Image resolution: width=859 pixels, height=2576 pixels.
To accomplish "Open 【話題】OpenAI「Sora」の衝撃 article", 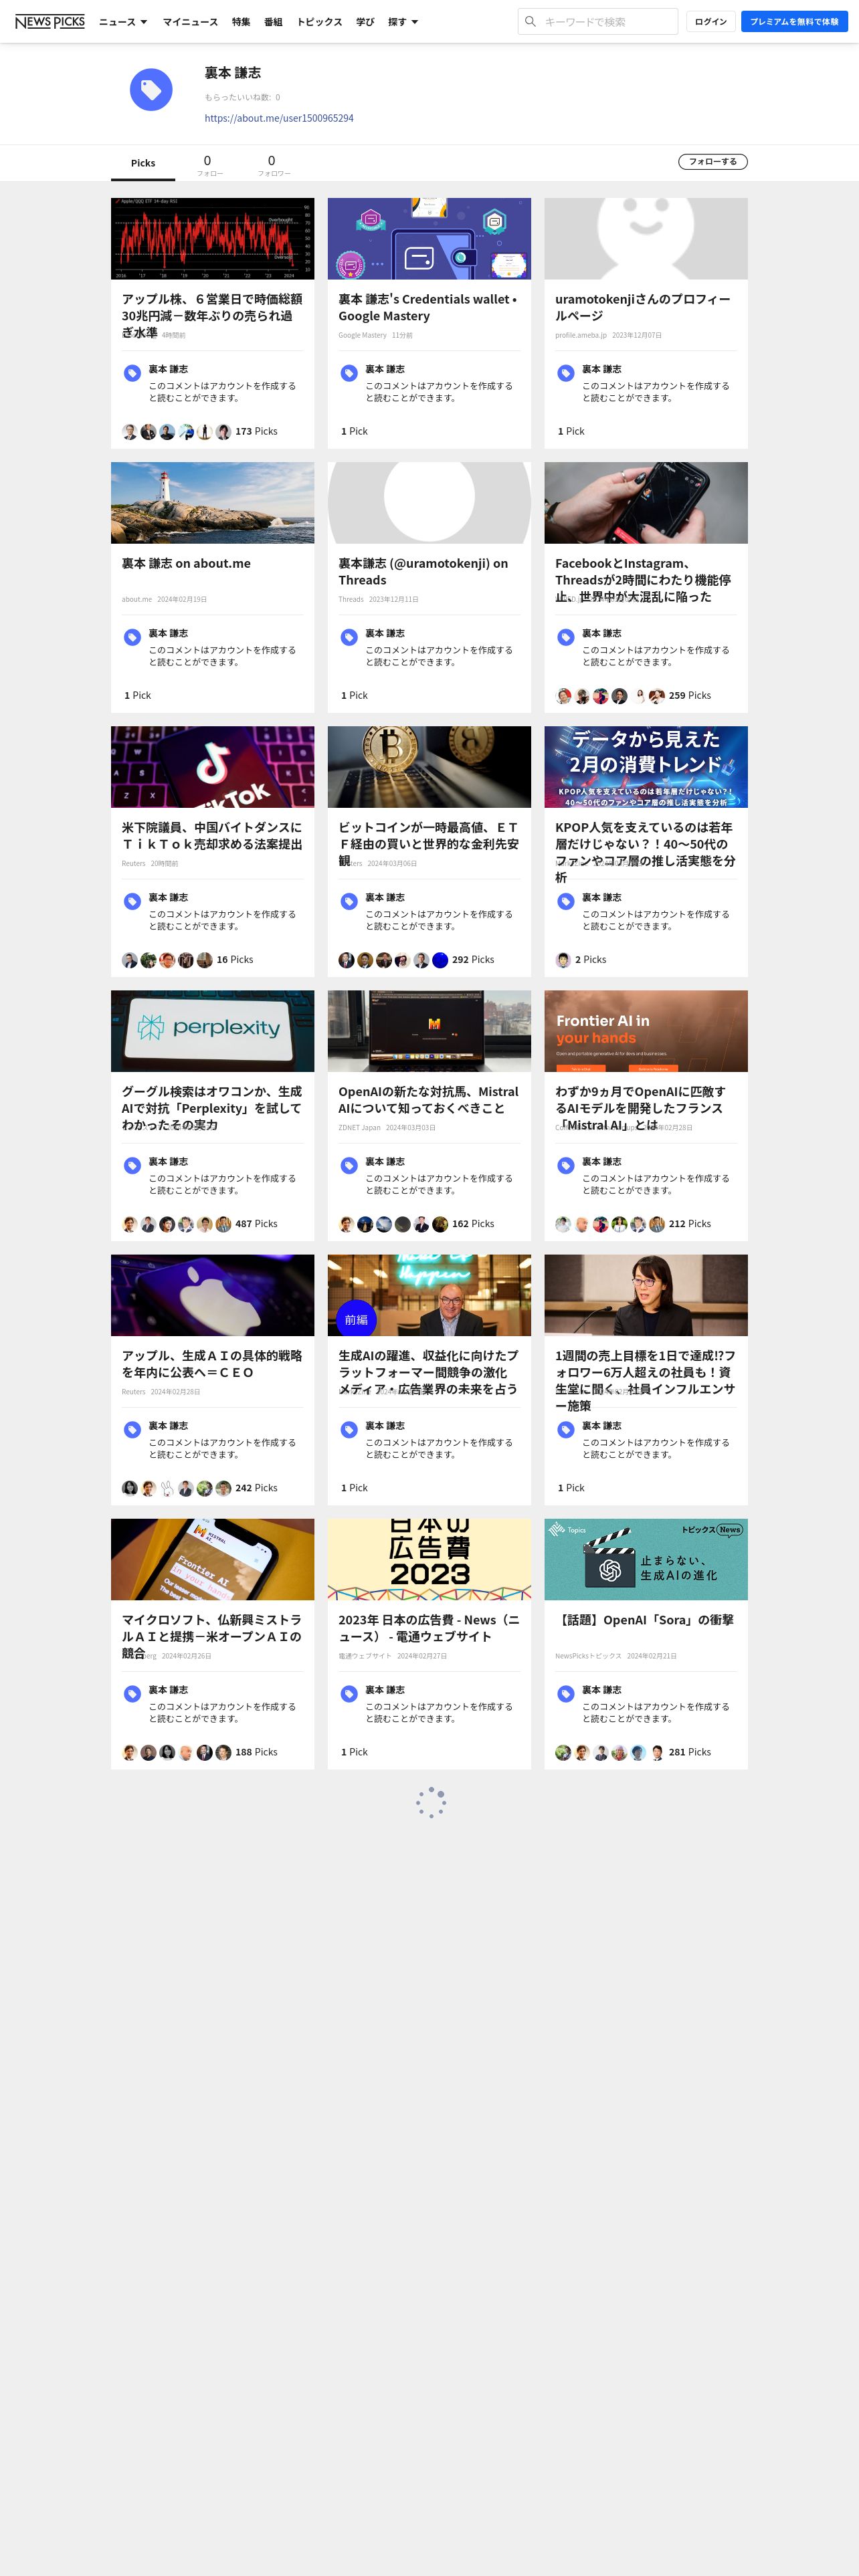I will (x=644, y=1619).
